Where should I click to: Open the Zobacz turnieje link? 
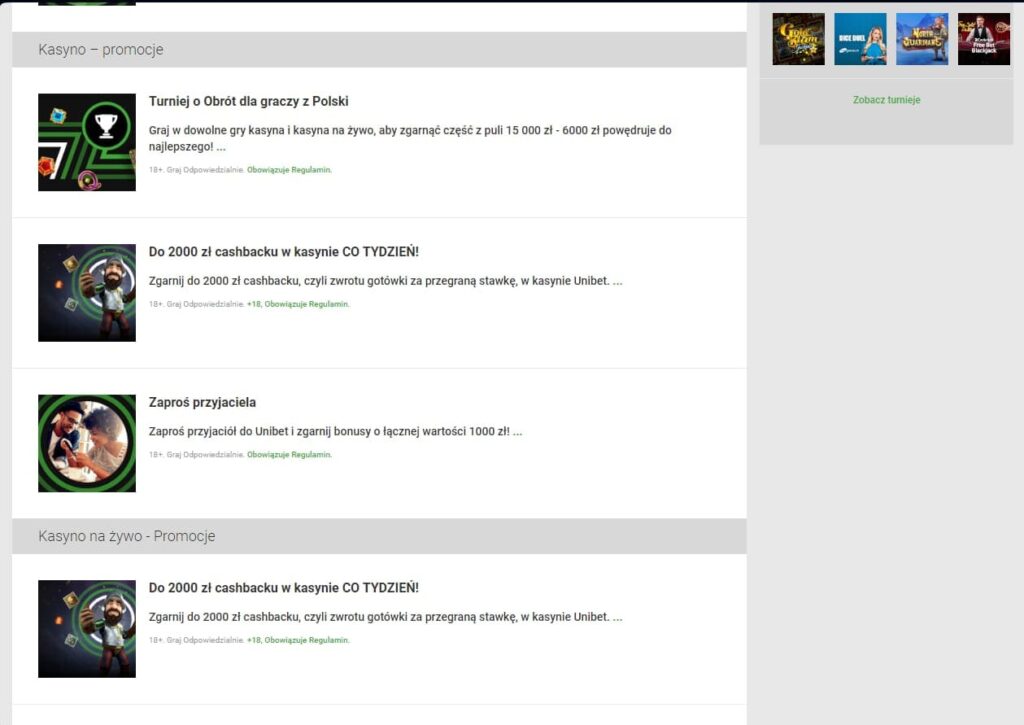click(888, 101)
